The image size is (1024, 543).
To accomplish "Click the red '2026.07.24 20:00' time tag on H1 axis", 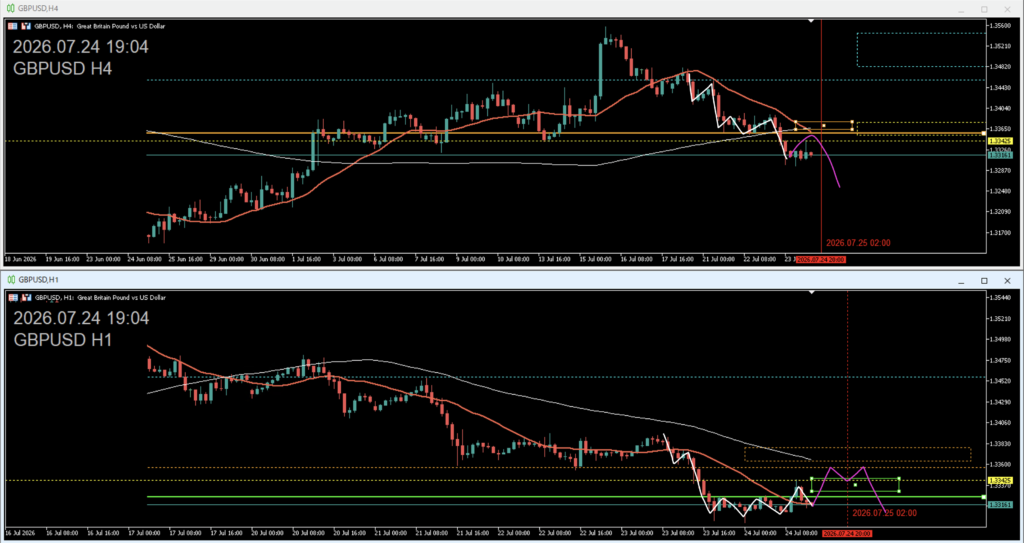I will (x=847, y=534).
